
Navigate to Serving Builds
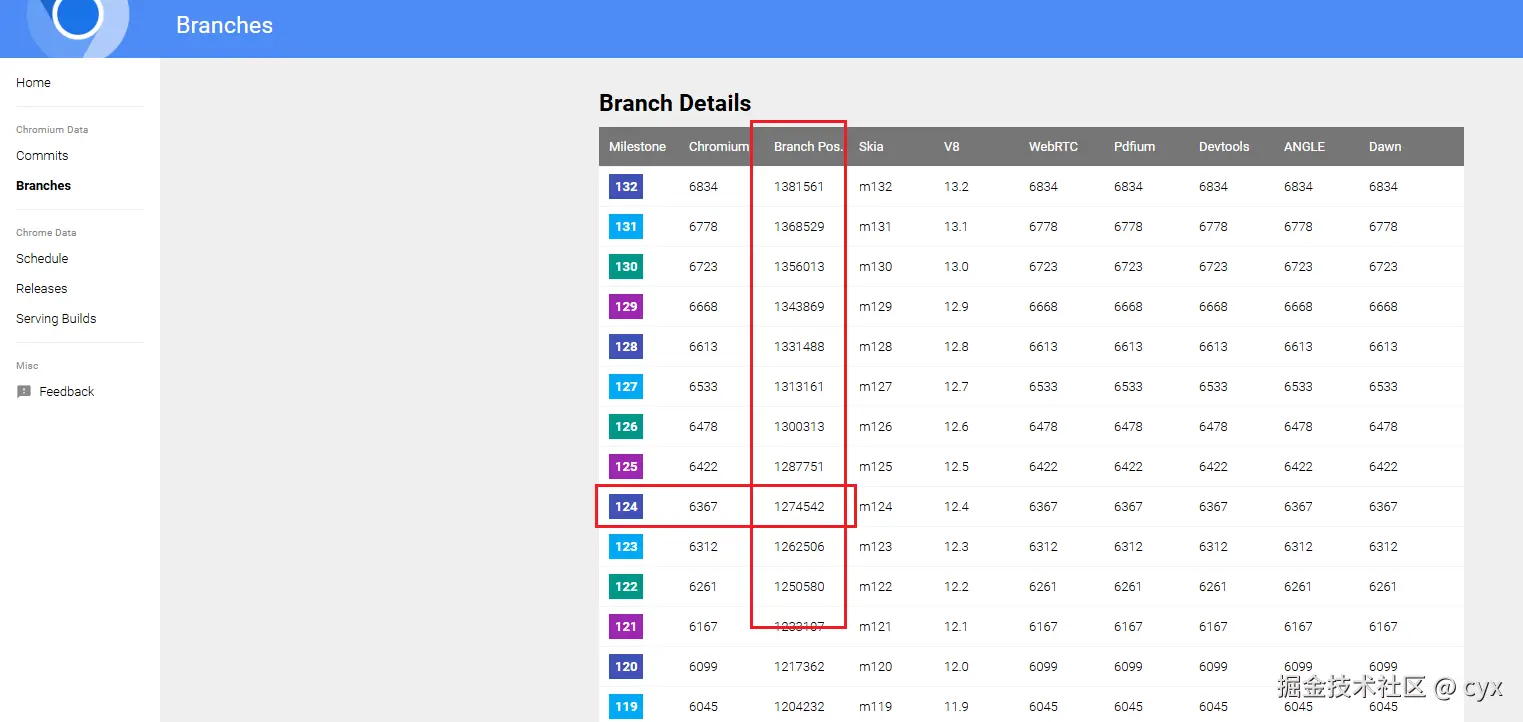56,319
